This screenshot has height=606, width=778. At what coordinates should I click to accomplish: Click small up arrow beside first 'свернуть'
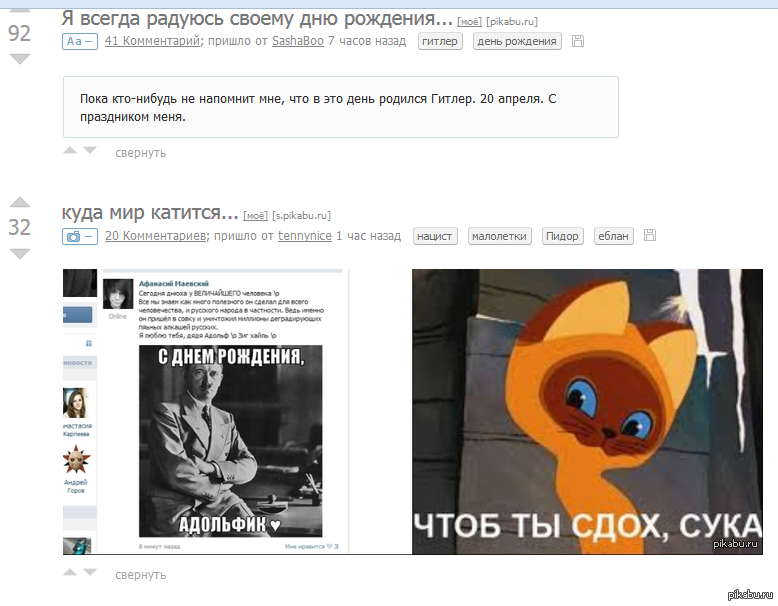tap(70, 151)
